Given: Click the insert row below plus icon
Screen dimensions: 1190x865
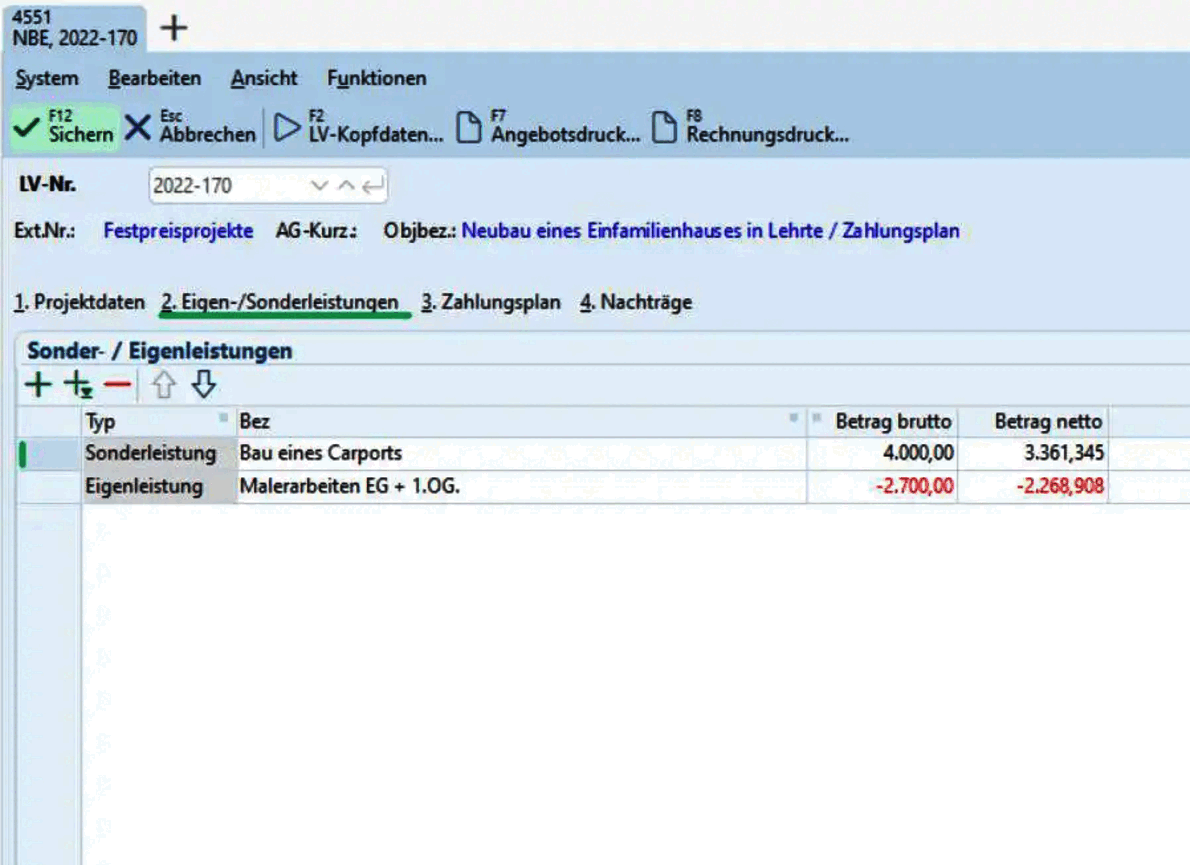Looking at the screenshot, I should tap(78, 385).
